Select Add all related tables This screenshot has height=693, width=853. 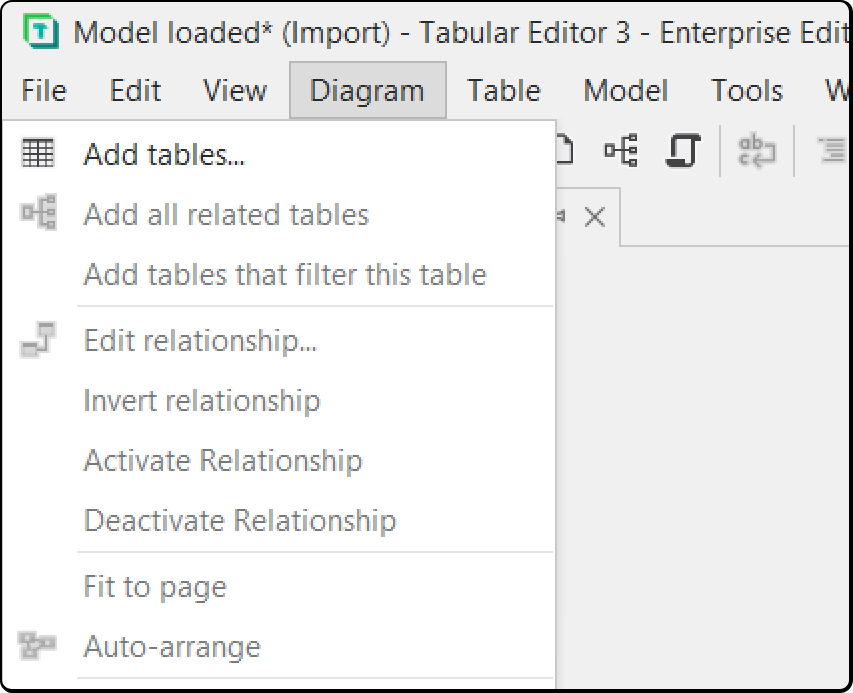click(279, 214)
